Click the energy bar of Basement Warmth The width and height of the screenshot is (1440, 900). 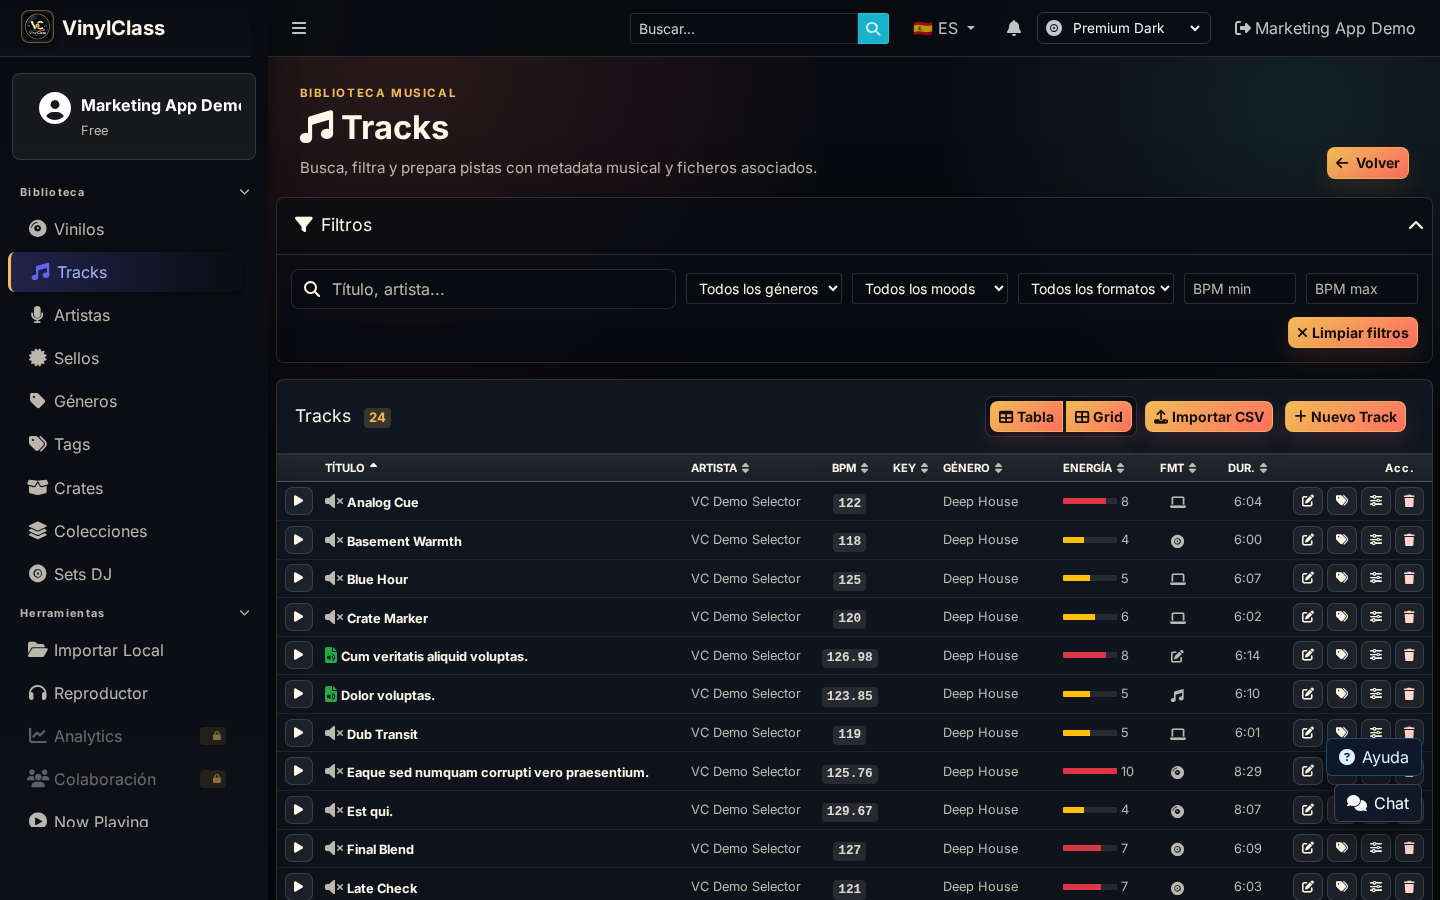(1090, 540)
